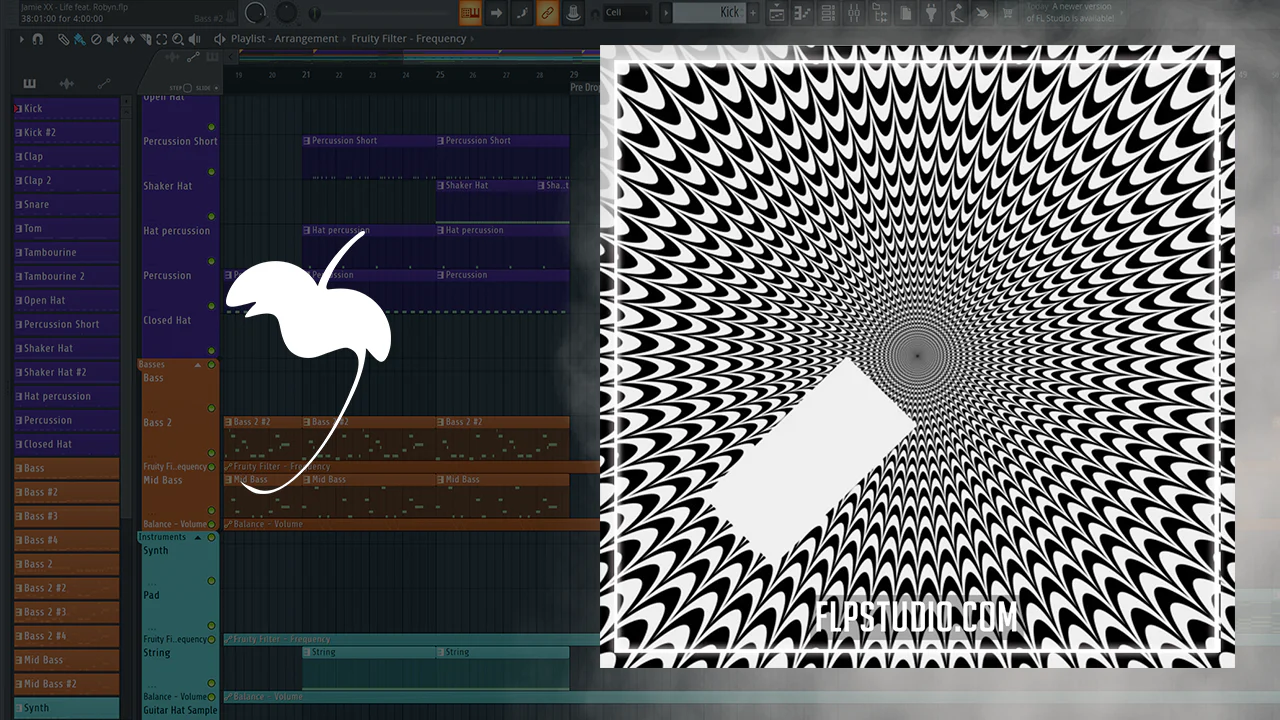The width and height of the screenshot is (1280, 720).
Task: Click the step-forward arrow button in top toolbar
Action: 496,13
